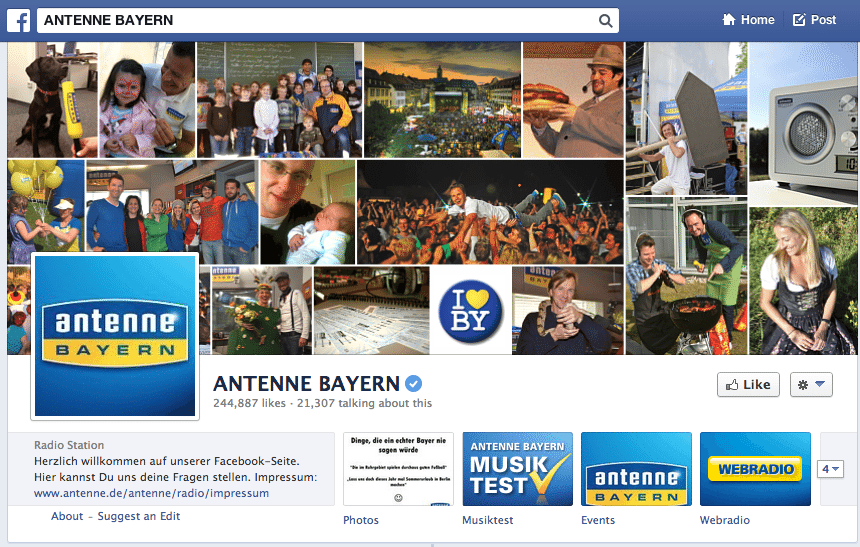Click the crowd surfing cover photo
This screenshot has height=547, width=860.
pos(490,212)
